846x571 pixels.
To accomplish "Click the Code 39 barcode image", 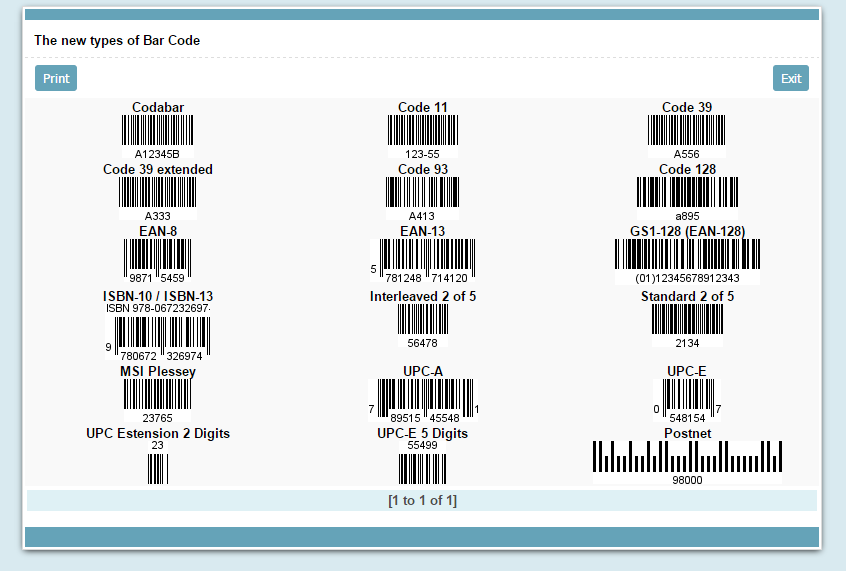I will point(687,131).
